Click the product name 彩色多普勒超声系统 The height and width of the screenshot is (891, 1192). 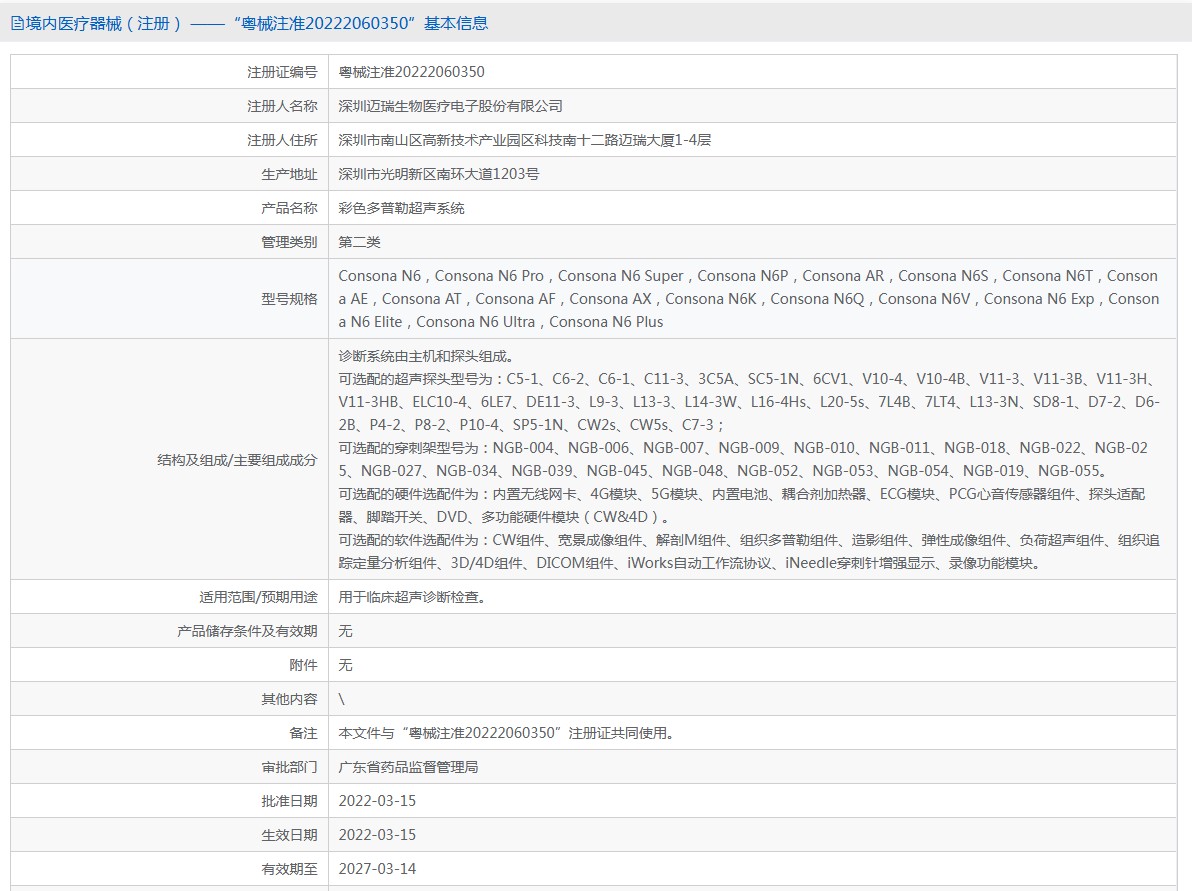[x=401, y=208]
